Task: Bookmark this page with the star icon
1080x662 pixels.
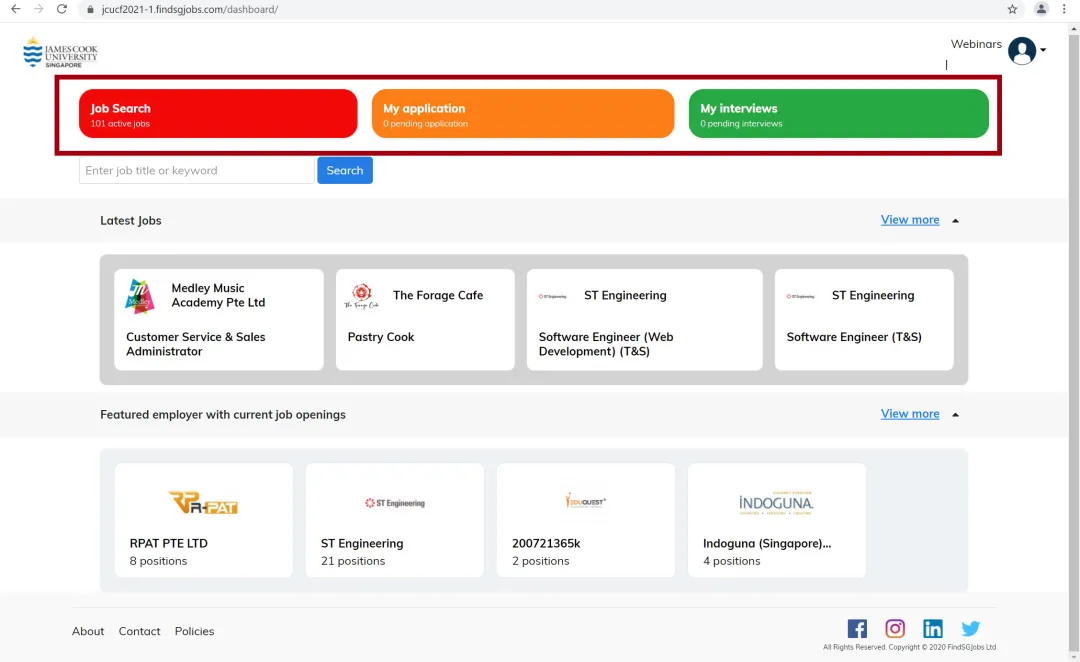Action: (x=1012, y=9)
